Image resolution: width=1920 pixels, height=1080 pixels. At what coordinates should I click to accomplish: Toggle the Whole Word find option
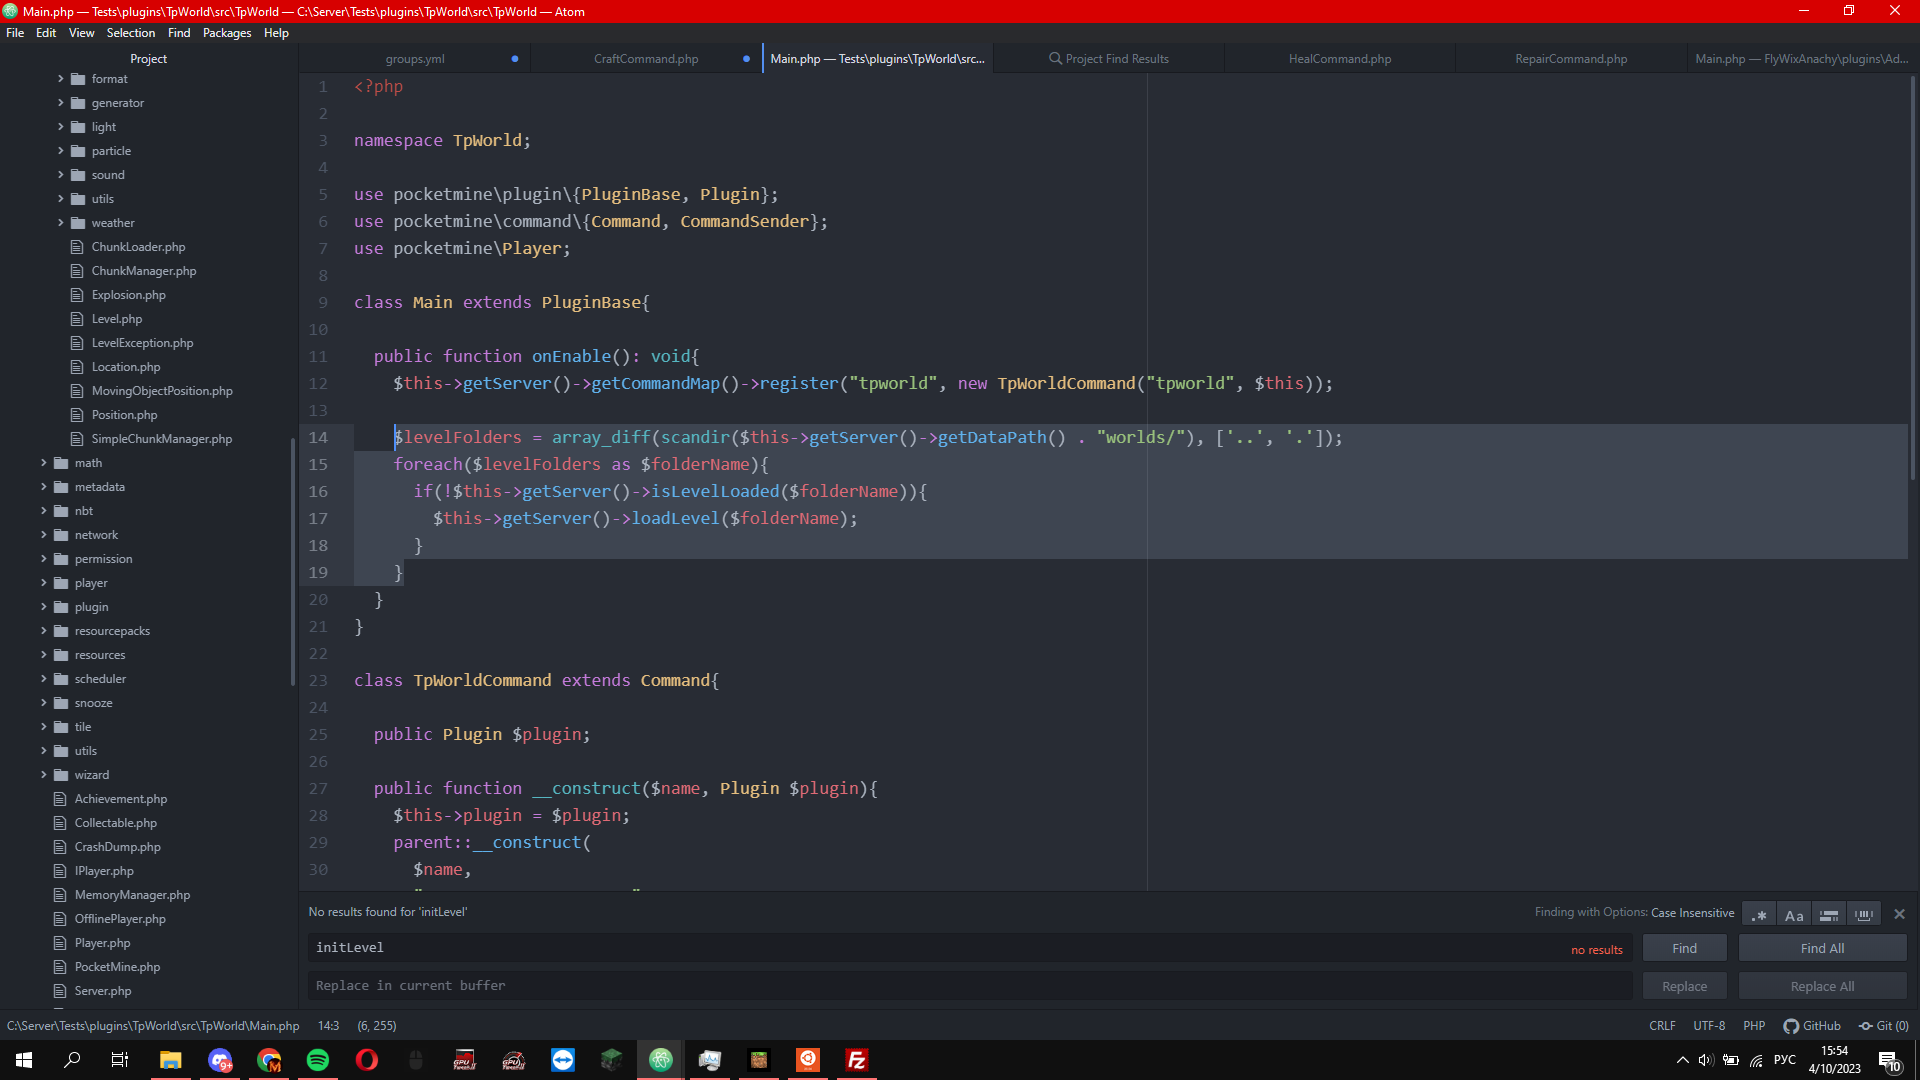click(1864, 914)
